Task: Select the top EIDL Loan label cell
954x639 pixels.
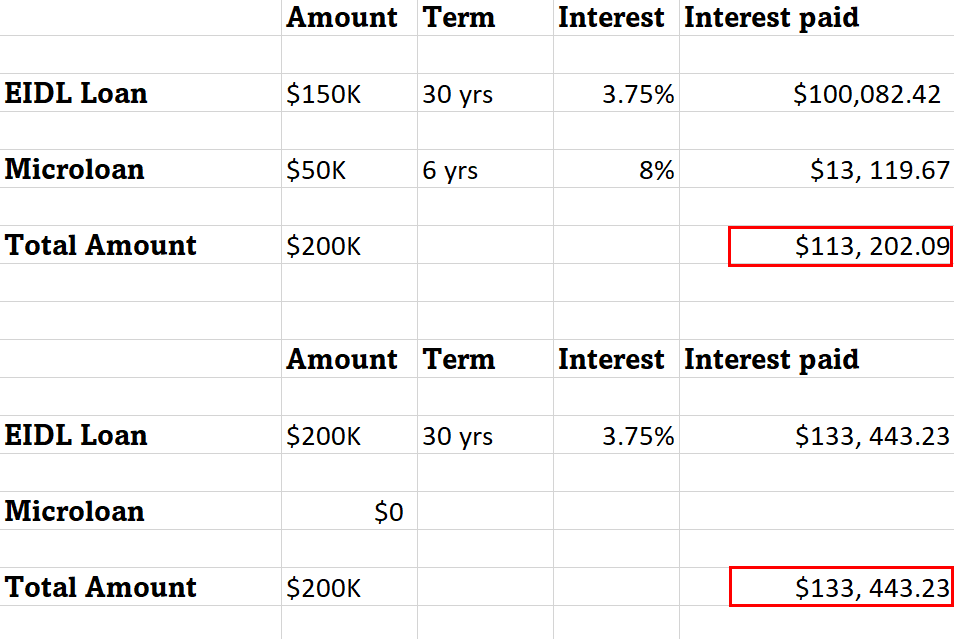Action: [x=140, y=93]
